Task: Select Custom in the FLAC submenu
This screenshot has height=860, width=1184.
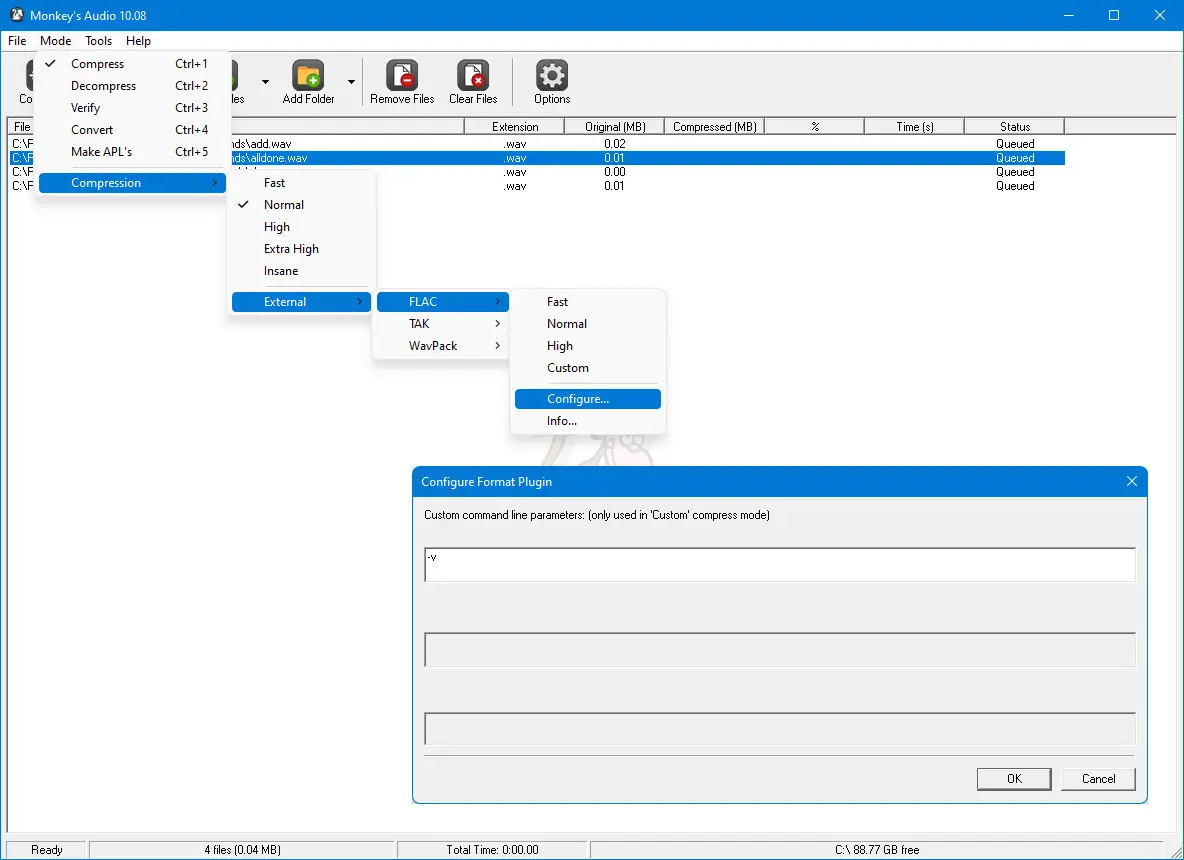Action: pyautogui.click(x=587, y=368)
